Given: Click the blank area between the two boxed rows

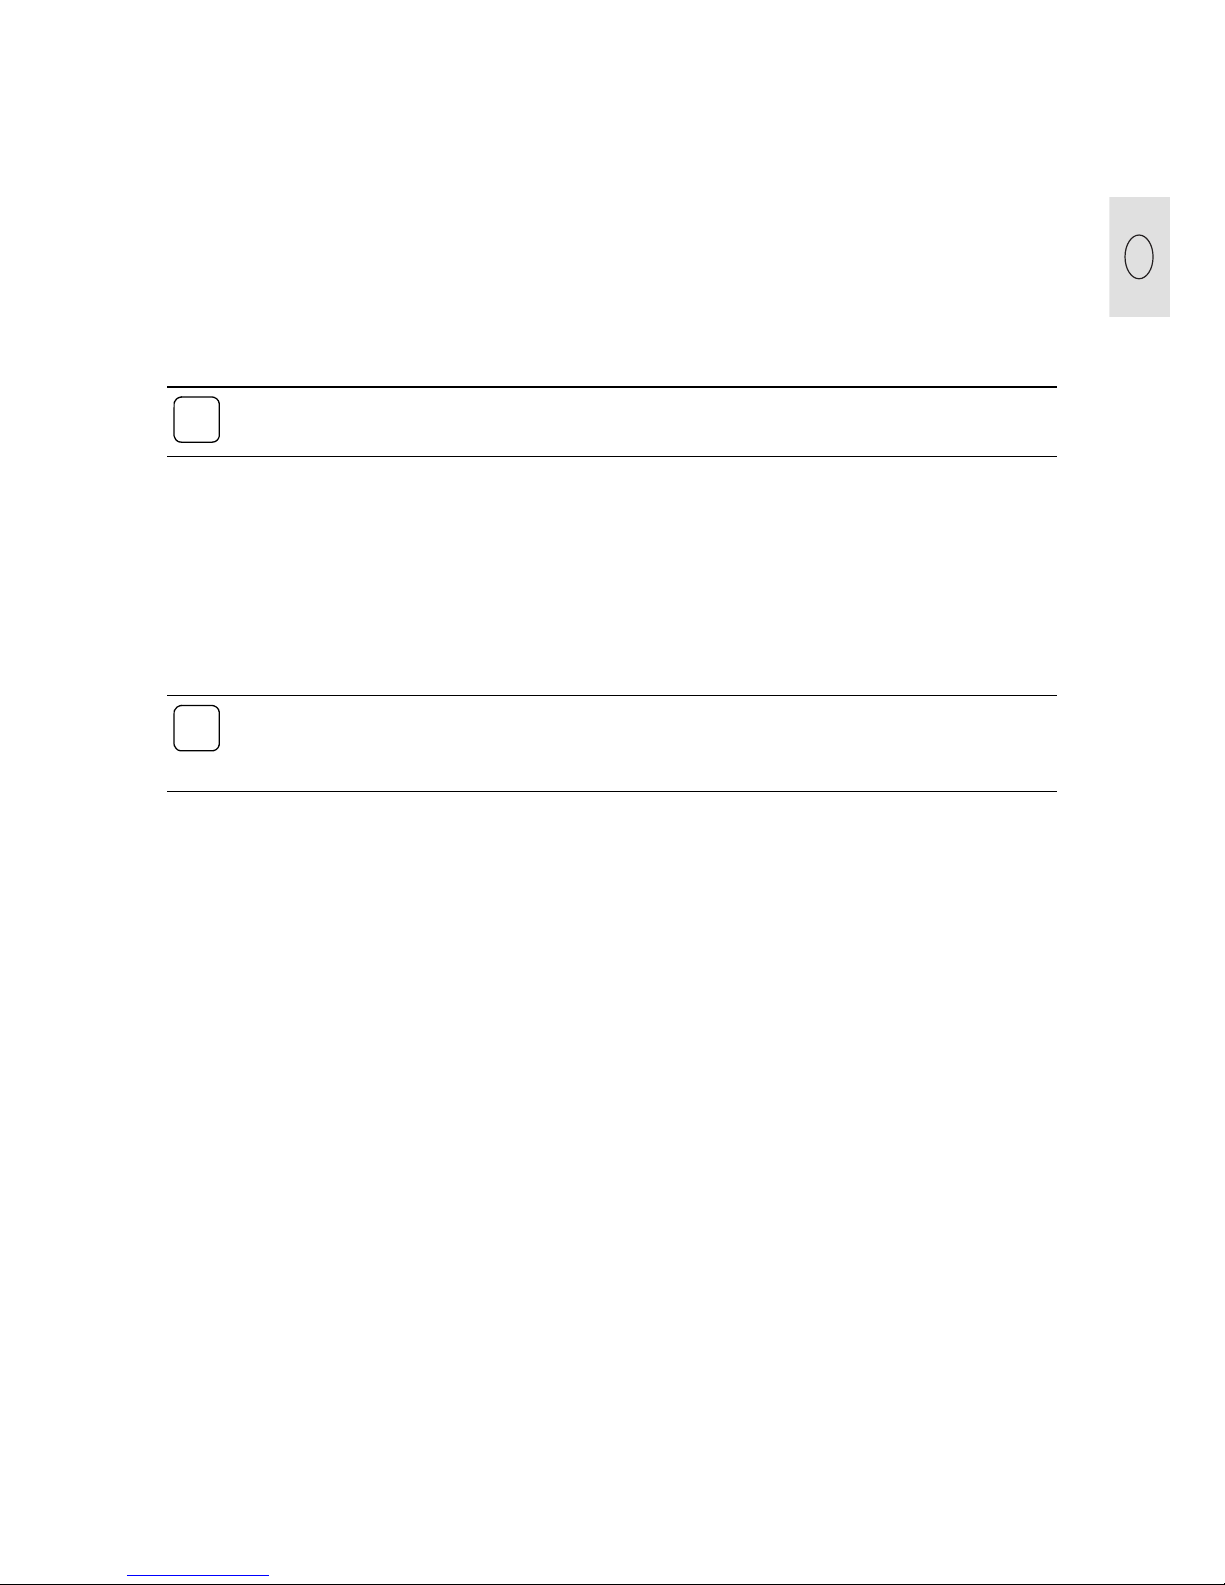Looking at the screenshot, I should (611, 576).
